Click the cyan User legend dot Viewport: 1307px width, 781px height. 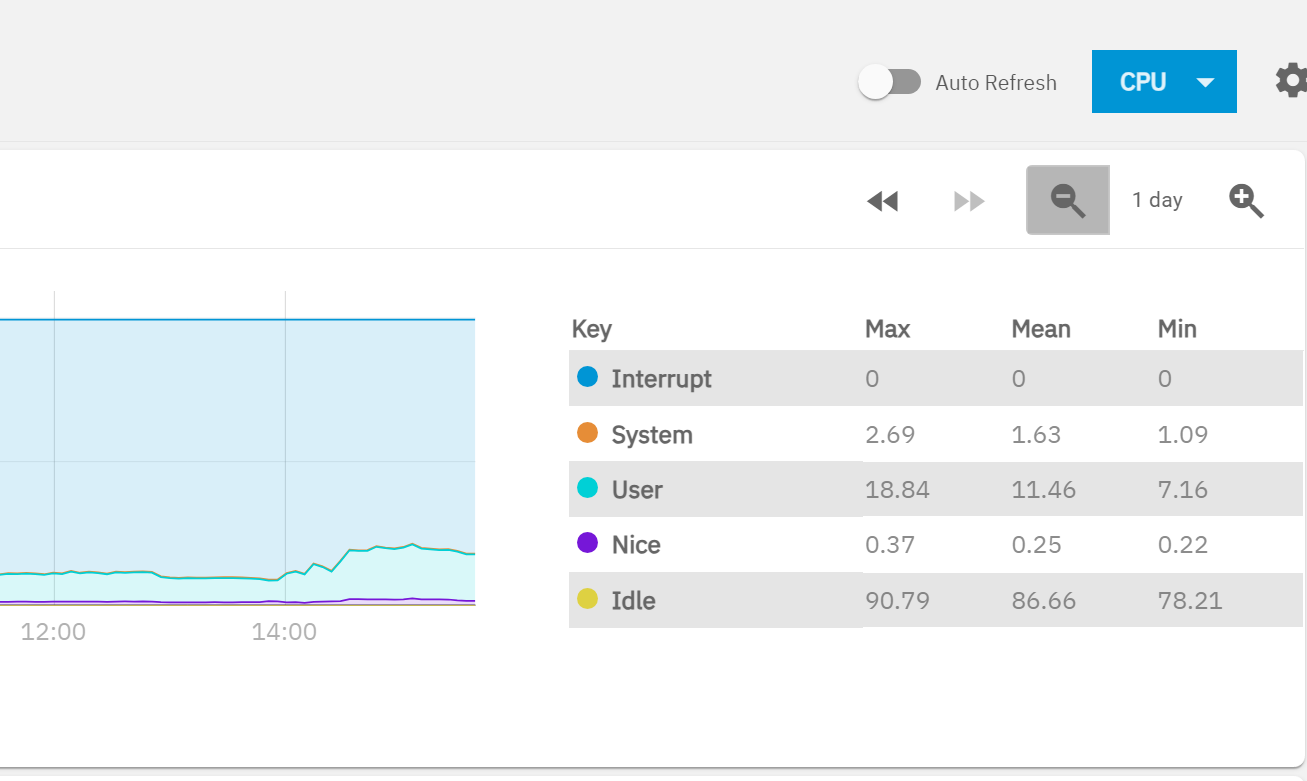[x=588, y=488]
